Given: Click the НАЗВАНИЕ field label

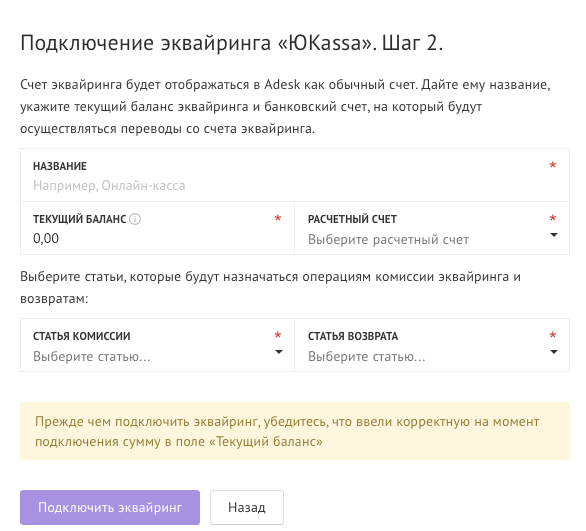Looking at the screenshot, I should (60, 166).
